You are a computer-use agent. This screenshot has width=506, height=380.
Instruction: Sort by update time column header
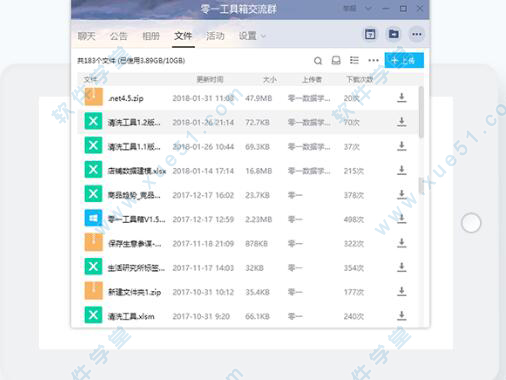(210, 79)
